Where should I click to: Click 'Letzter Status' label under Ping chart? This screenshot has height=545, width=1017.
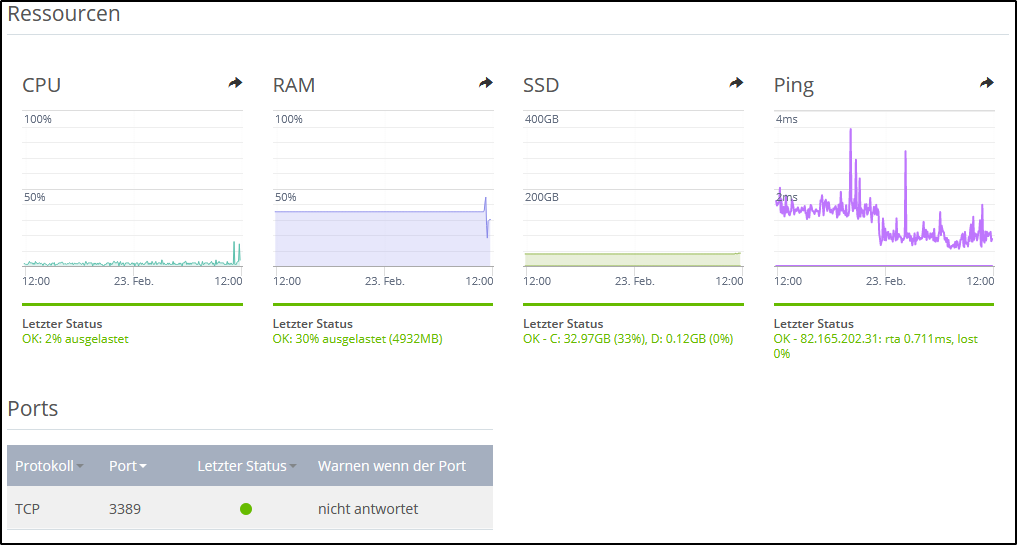[x=814, y=324]
